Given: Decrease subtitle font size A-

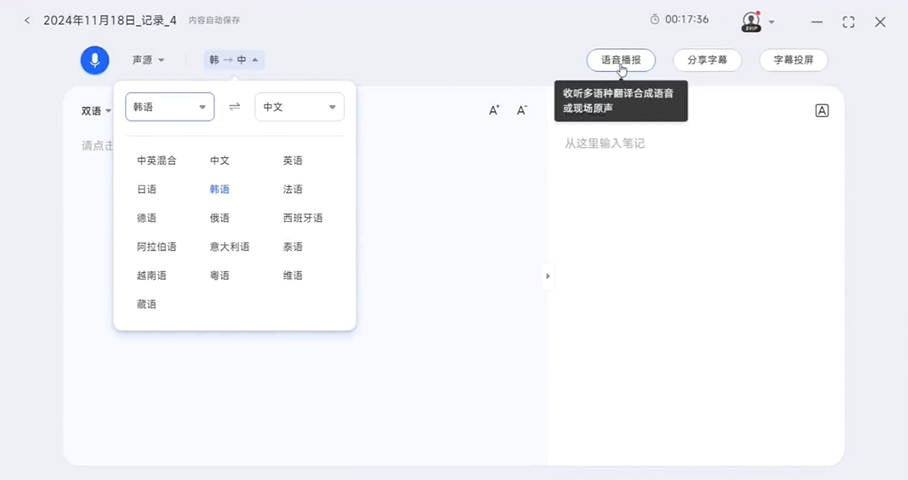Looking at the screenshot, I should click(x=522, y=110).
